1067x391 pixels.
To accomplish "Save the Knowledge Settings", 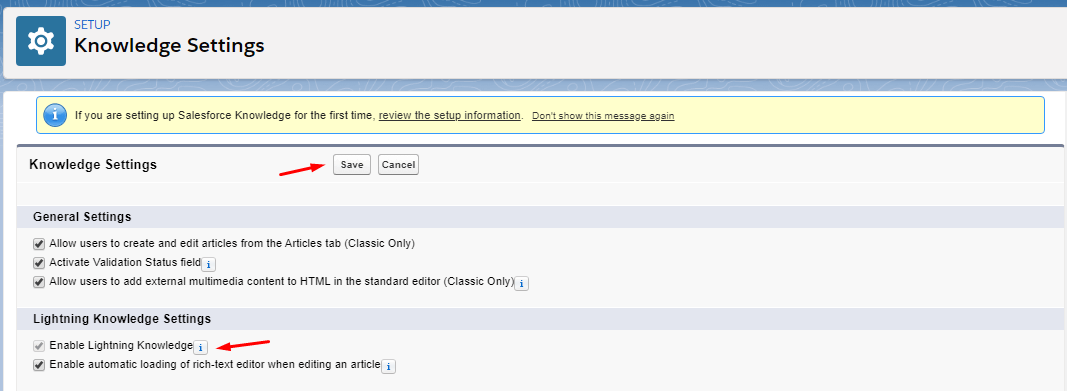I will [x=352, y=165].
